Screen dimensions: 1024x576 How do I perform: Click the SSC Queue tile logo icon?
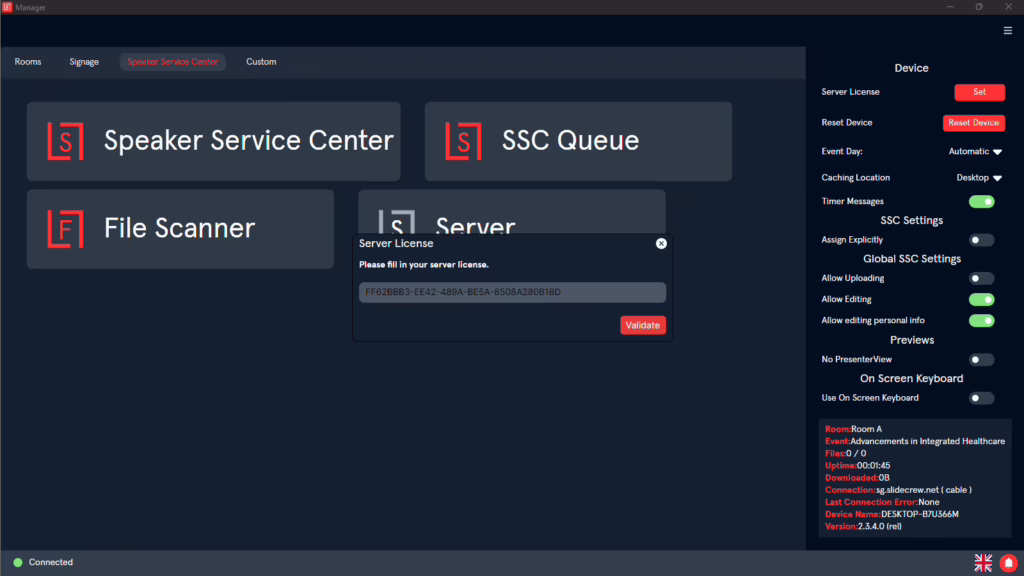click(463, 141)
